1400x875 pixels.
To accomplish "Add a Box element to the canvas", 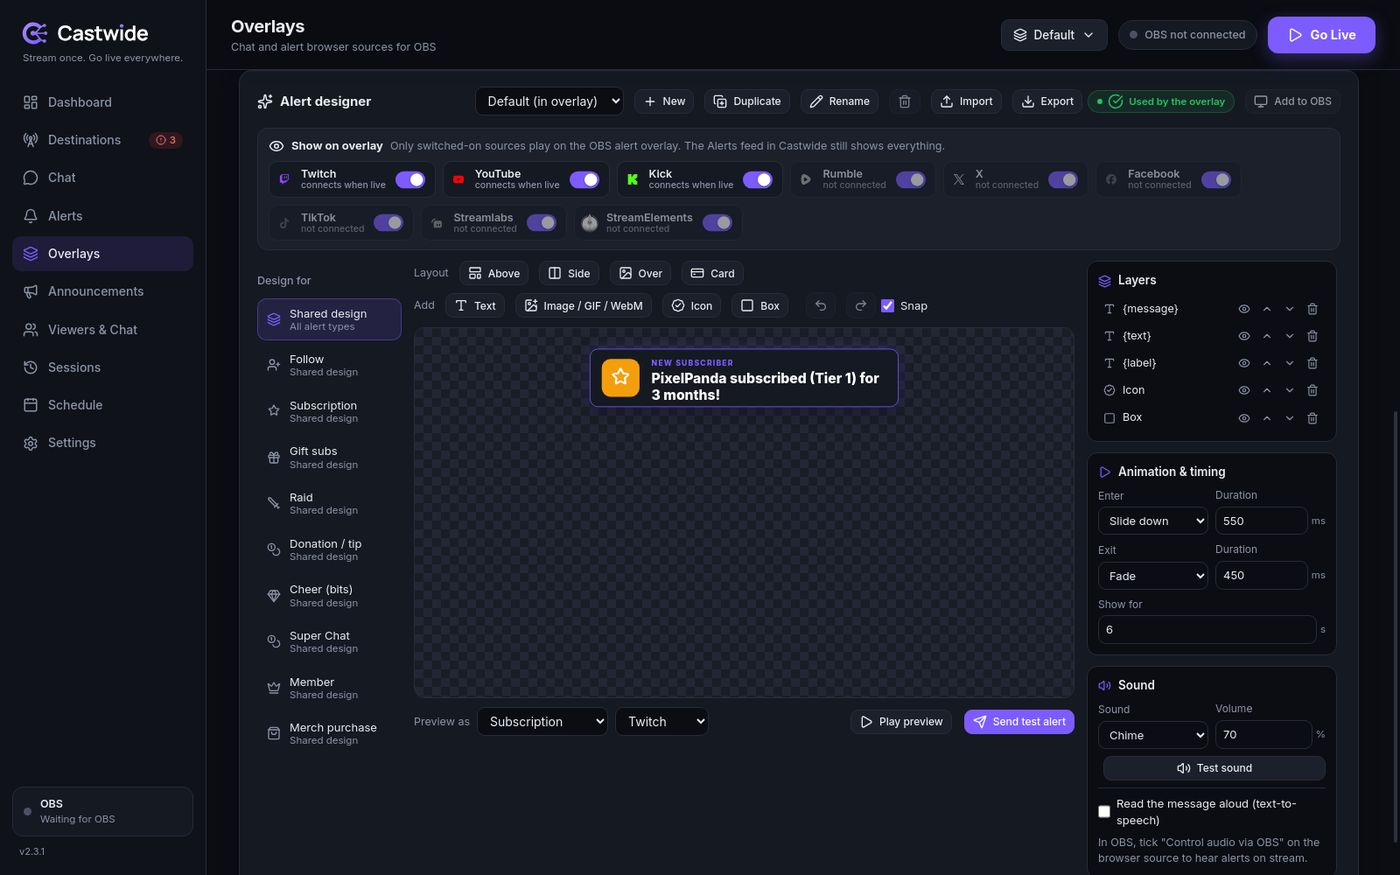I will (x=760, y=306).
